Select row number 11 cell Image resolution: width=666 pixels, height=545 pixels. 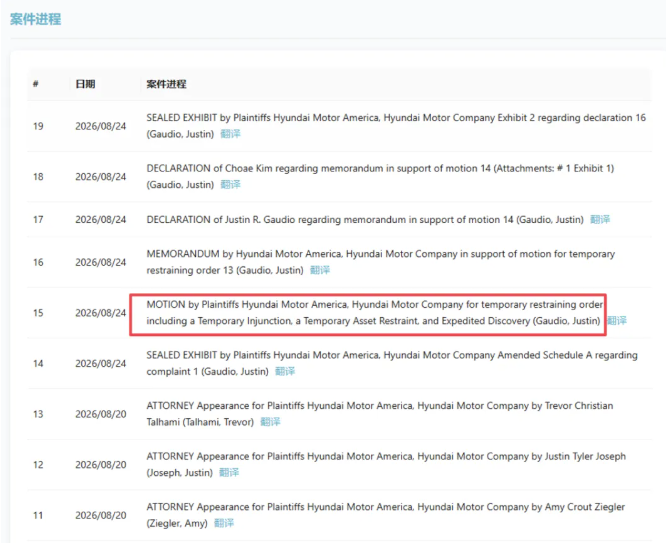coord(38,515)
